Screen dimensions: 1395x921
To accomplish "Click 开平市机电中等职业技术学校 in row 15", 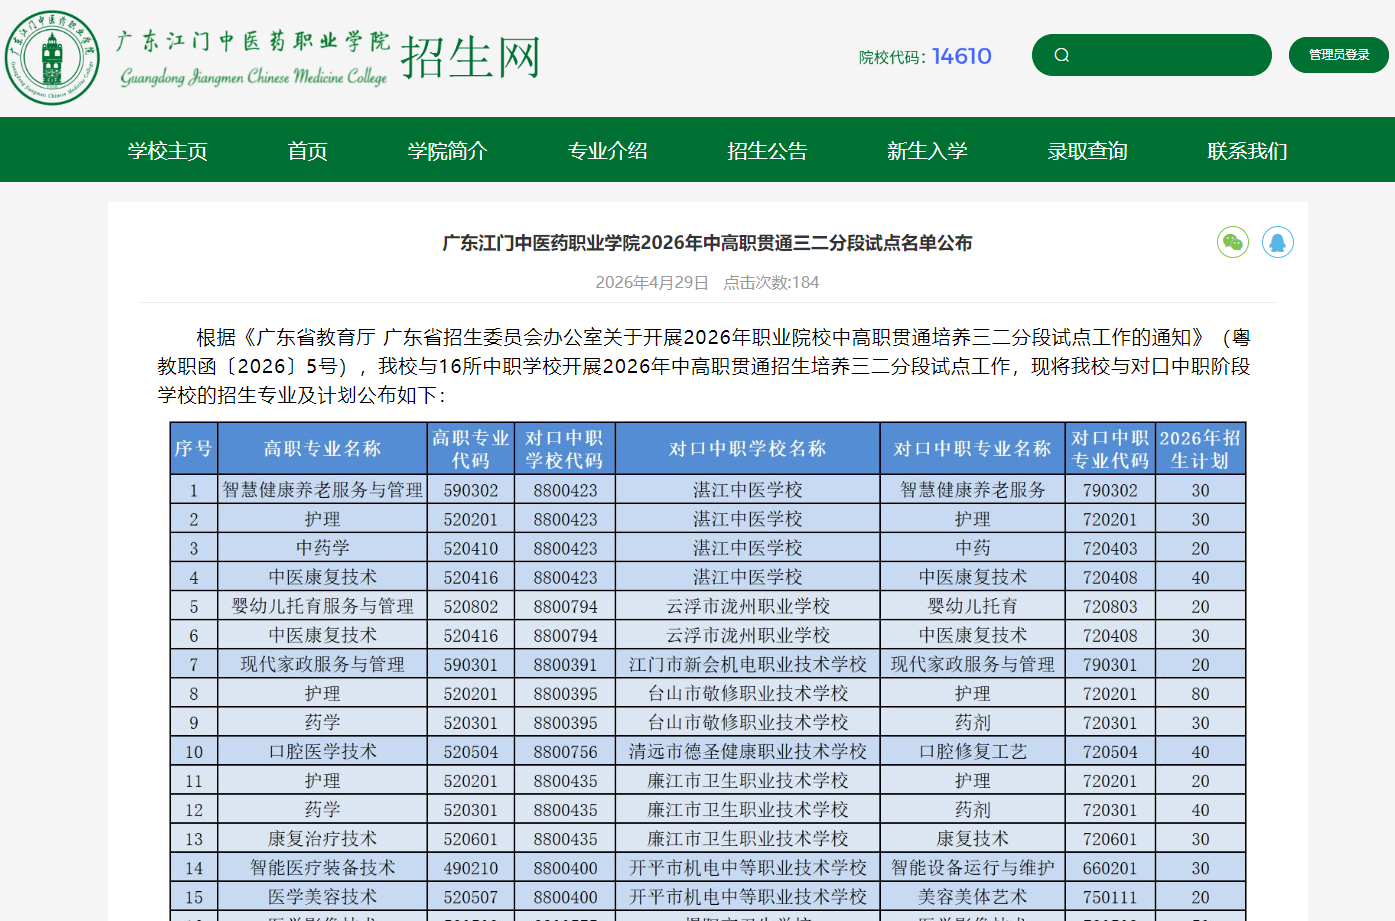I will (748, 896).
